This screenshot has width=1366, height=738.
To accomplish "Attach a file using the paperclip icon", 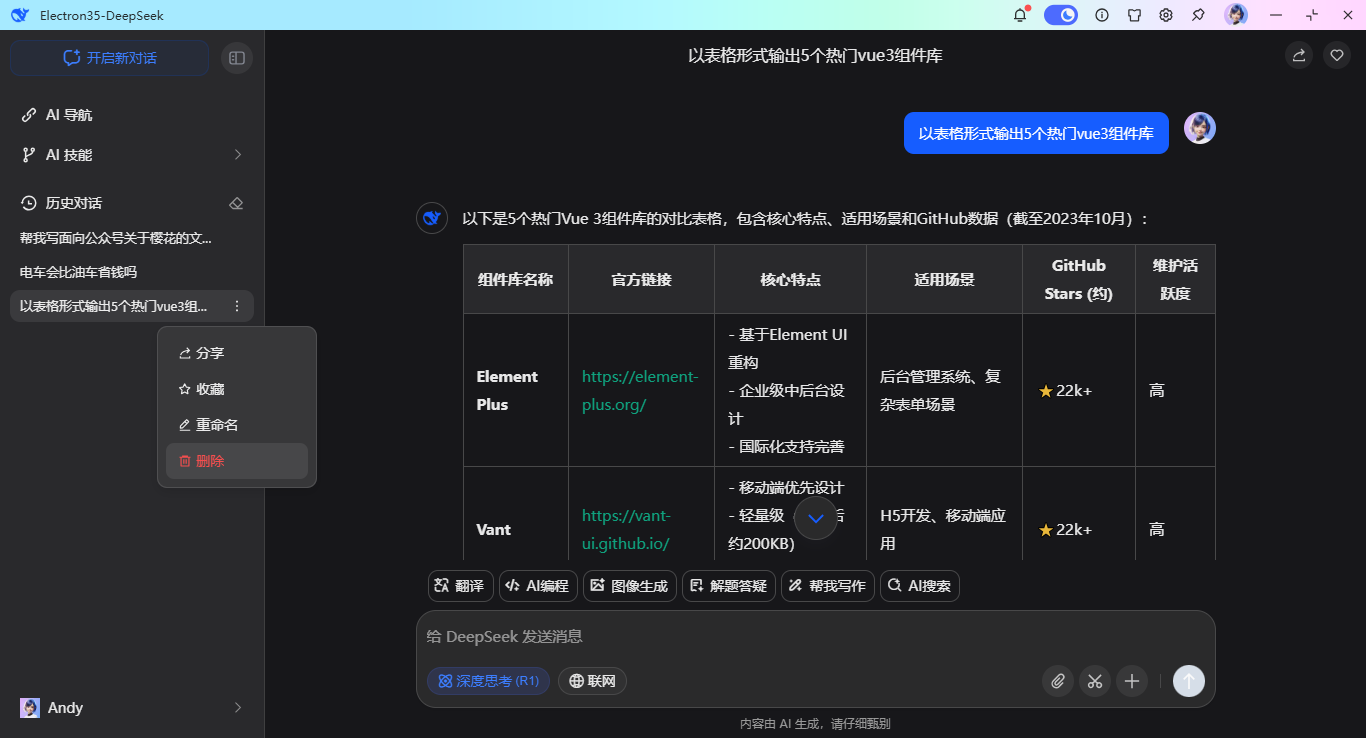I will (1057, 681).
